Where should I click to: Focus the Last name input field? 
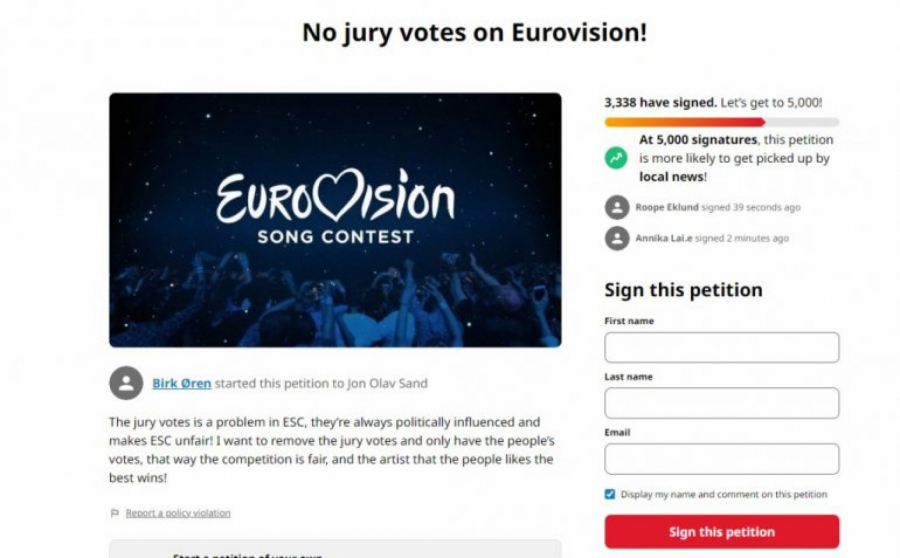721,403
